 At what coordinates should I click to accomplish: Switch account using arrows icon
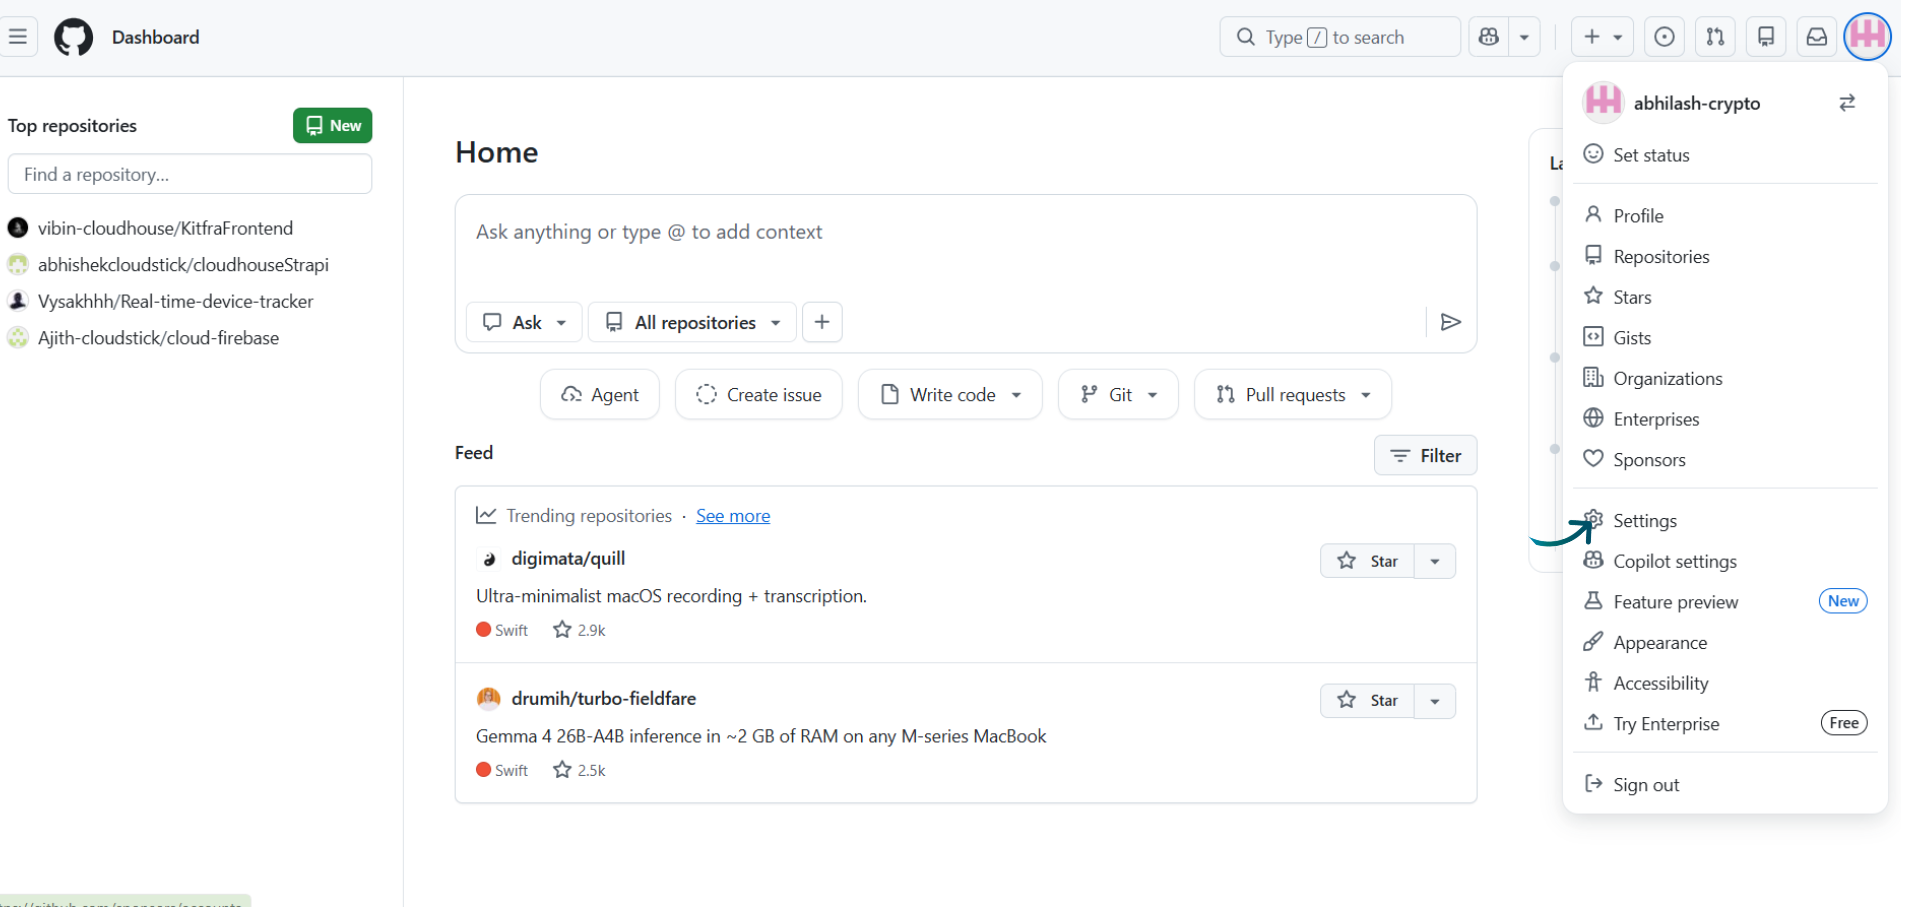(x=1847, y=103)
